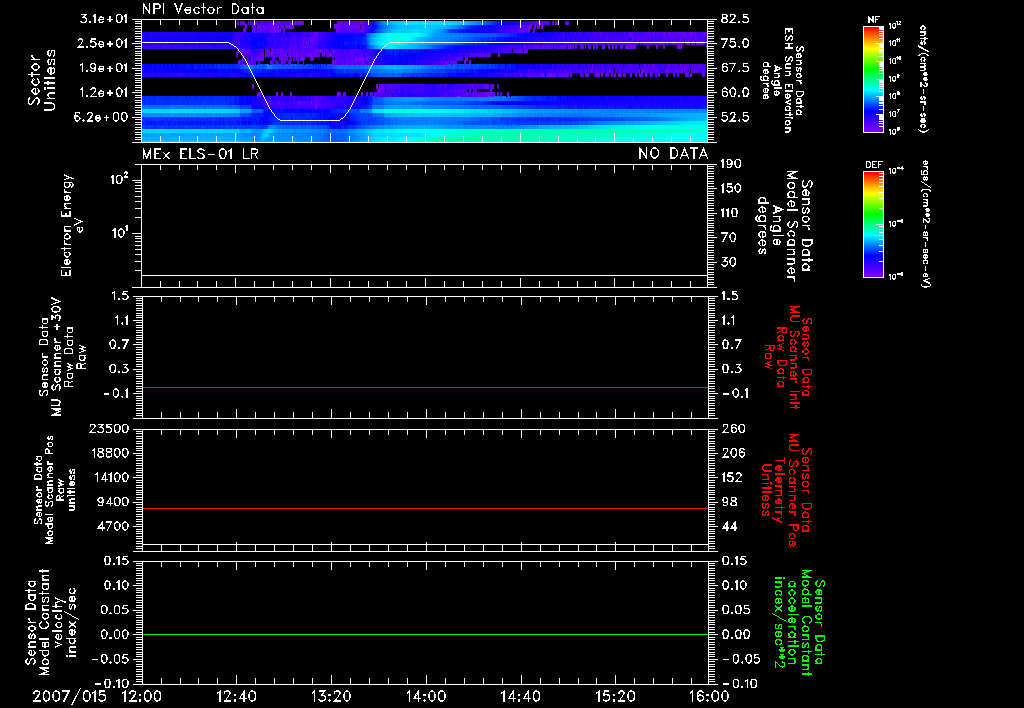This screenshot has height=708, width=1024.
Task: Click the MEx ELS-01 LR panel label
Action: pos(200,153)
